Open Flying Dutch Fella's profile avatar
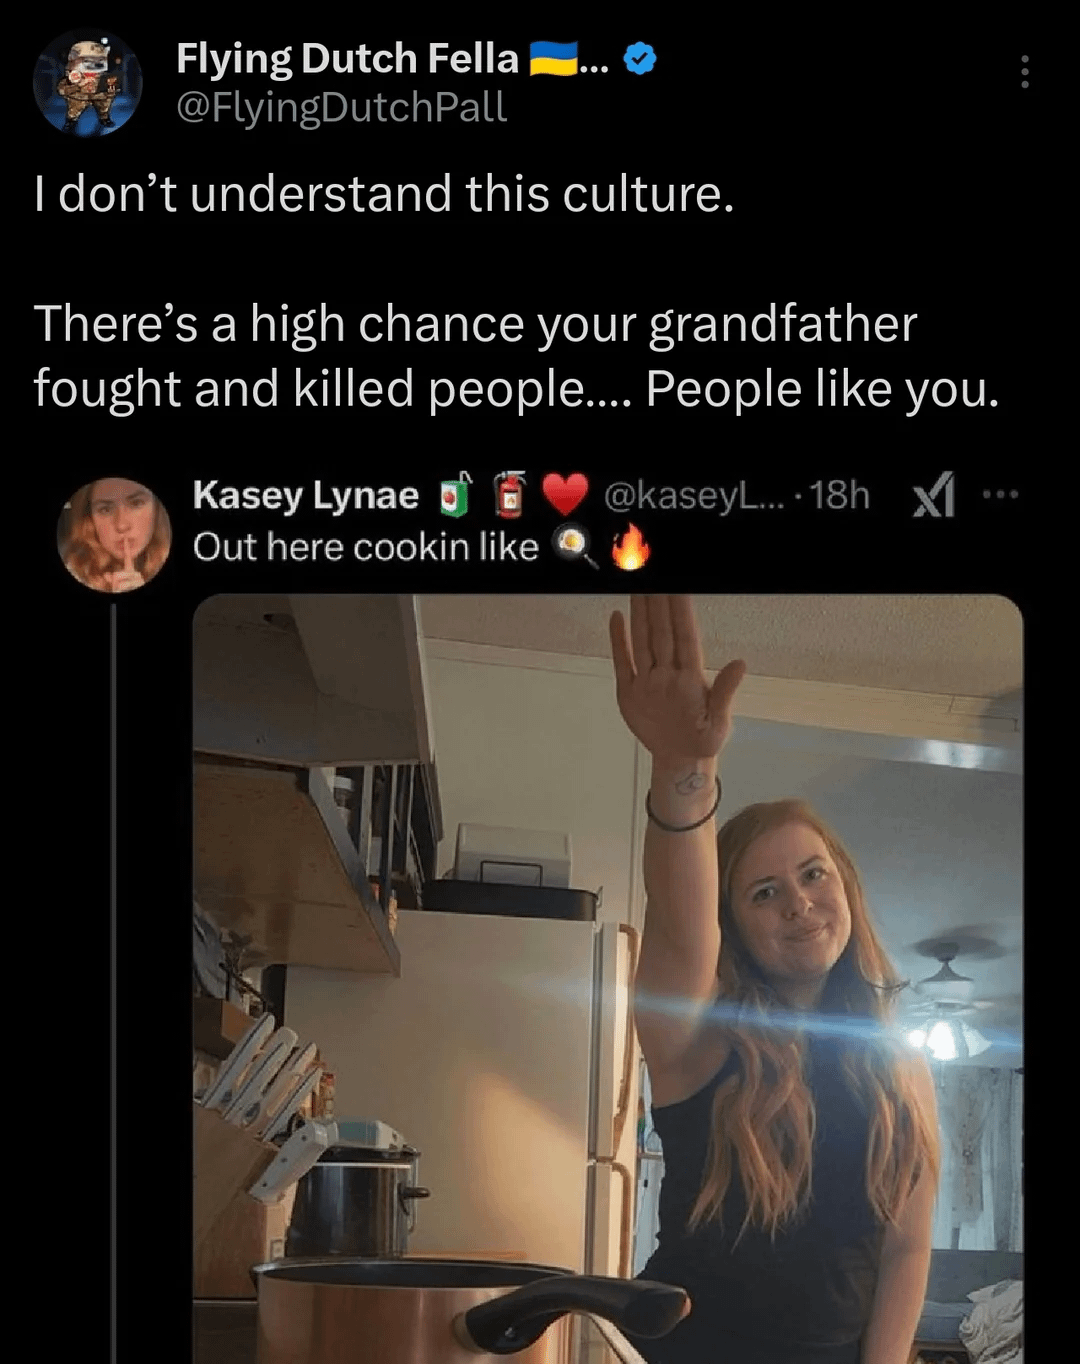The height and width of the screenshot is (1364, 1080). [87, 83]
